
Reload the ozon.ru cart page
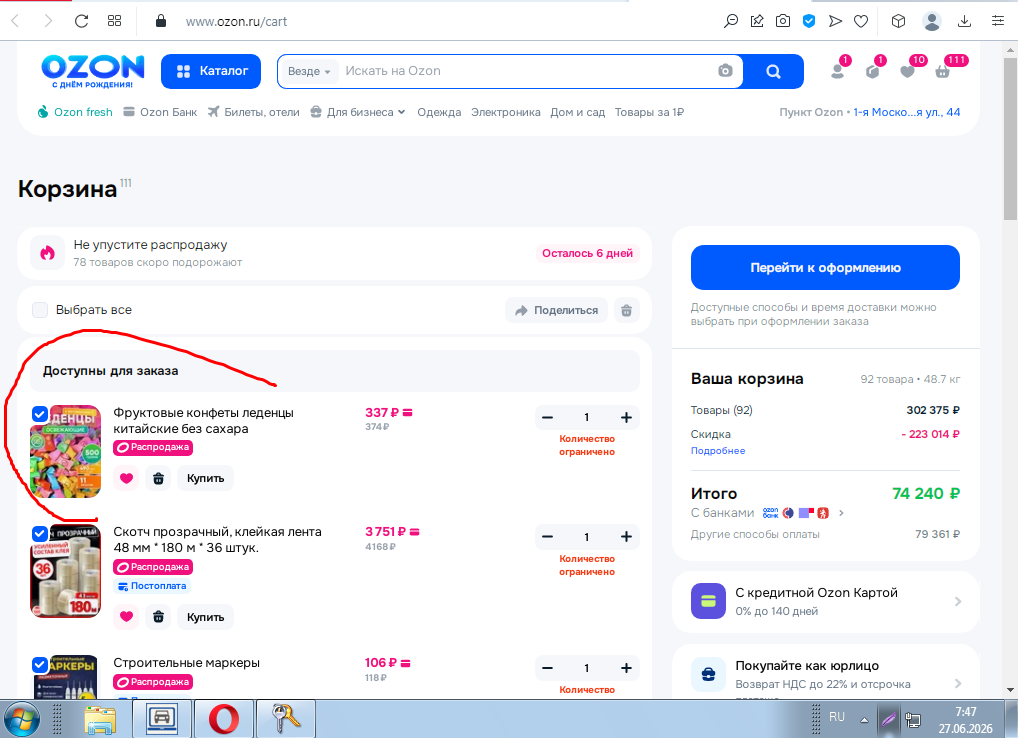pos(81,21)
